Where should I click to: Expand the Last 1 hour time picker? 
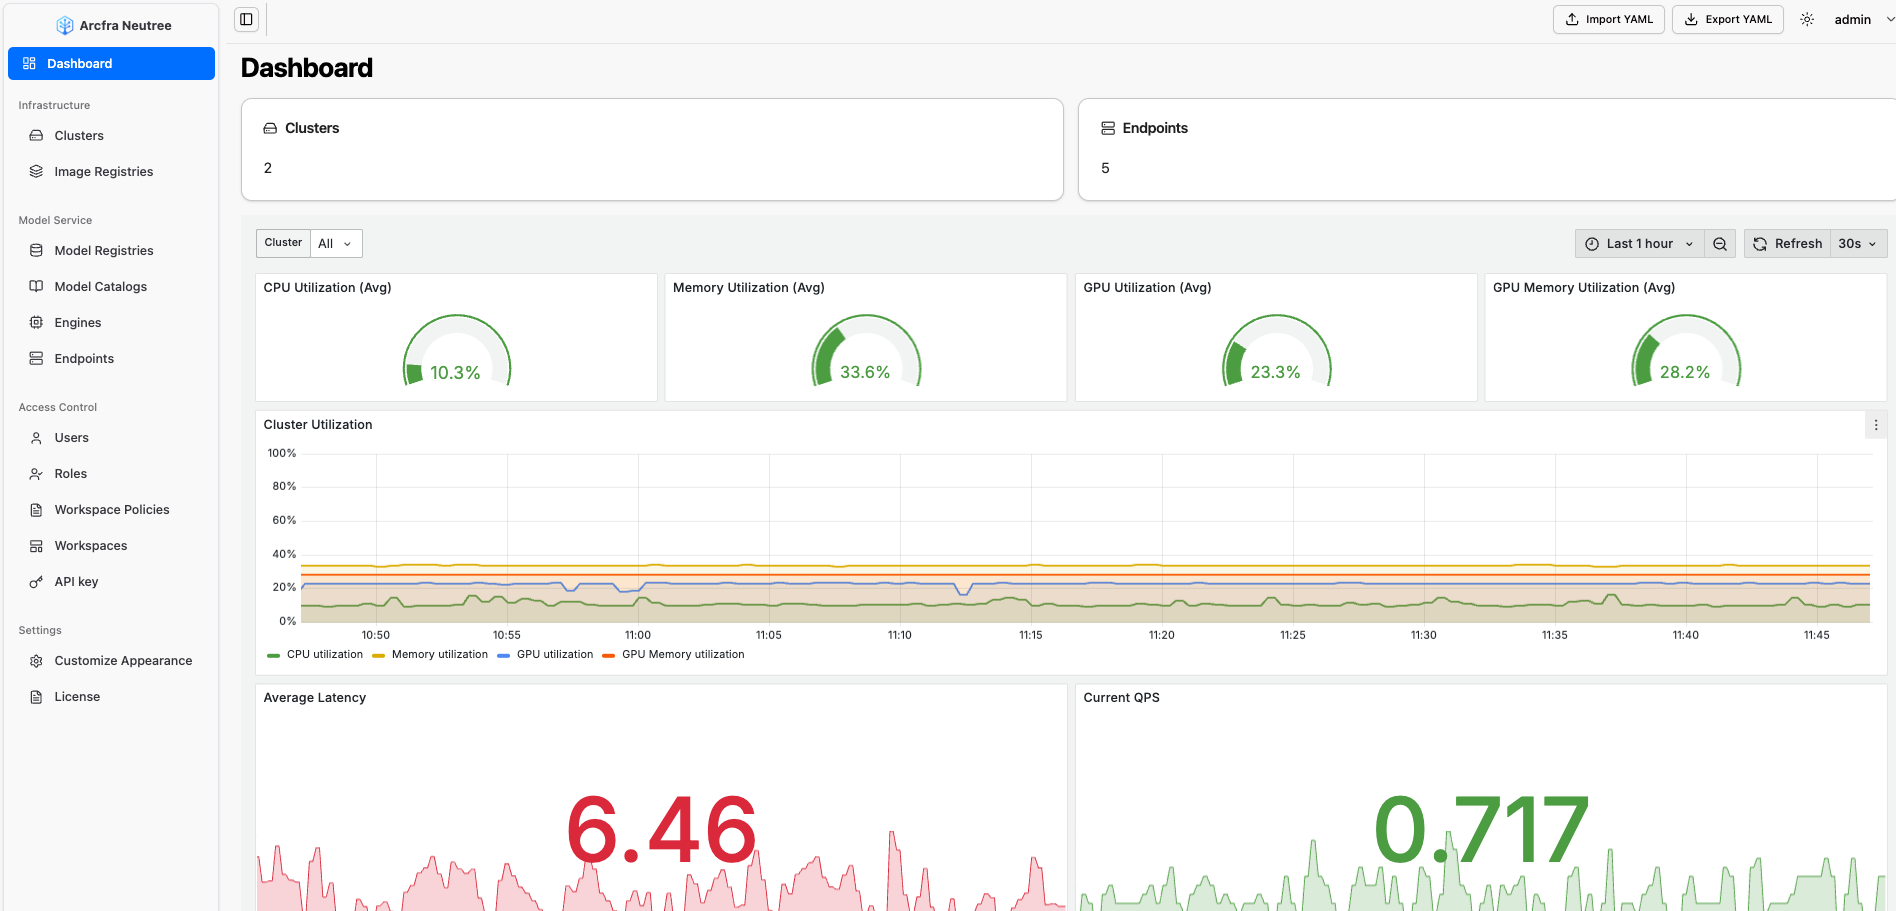pos(1639,244)
